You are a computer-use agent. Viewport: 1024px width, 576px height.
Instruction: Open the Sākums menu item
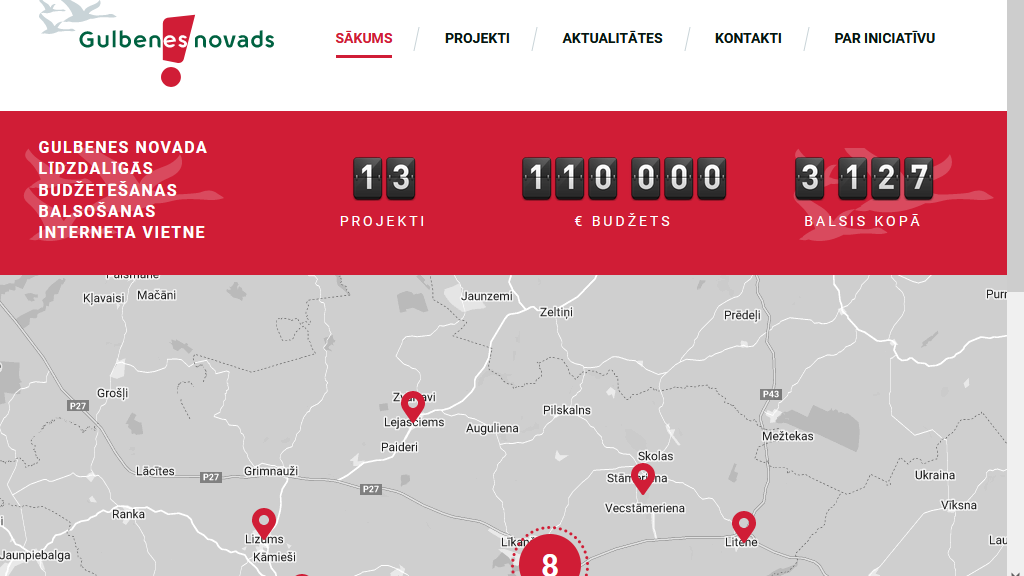click(364, 39)
